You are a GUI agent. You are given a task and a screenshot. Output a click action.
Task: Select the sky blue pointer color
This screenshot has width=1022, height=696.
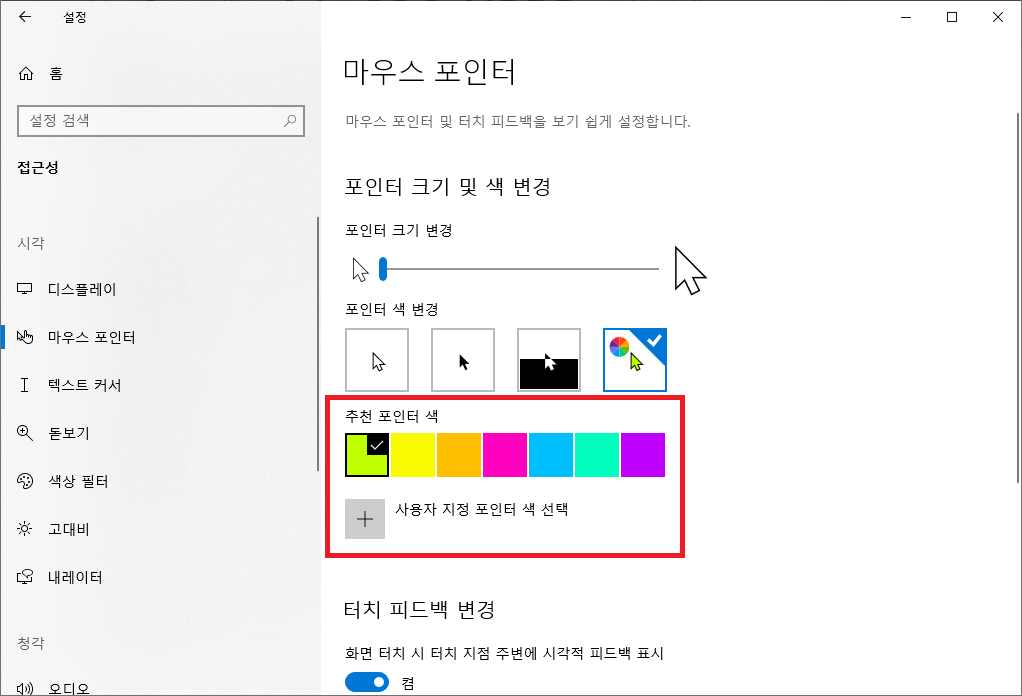coord(551,455)
